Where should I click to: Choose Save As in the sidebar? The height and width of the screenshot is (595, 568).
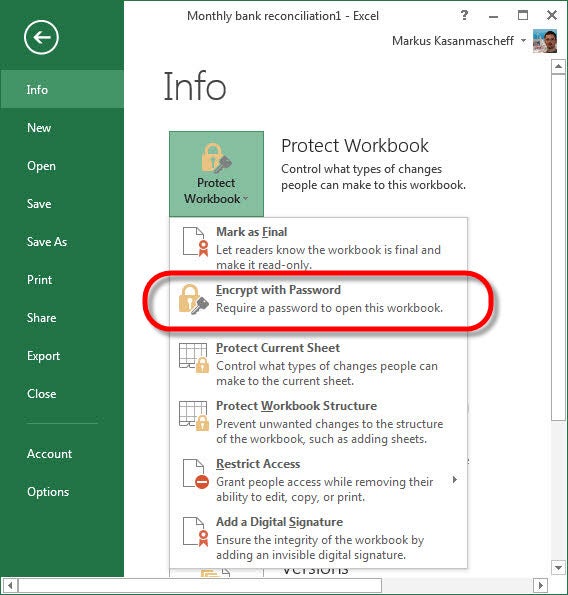62,242
